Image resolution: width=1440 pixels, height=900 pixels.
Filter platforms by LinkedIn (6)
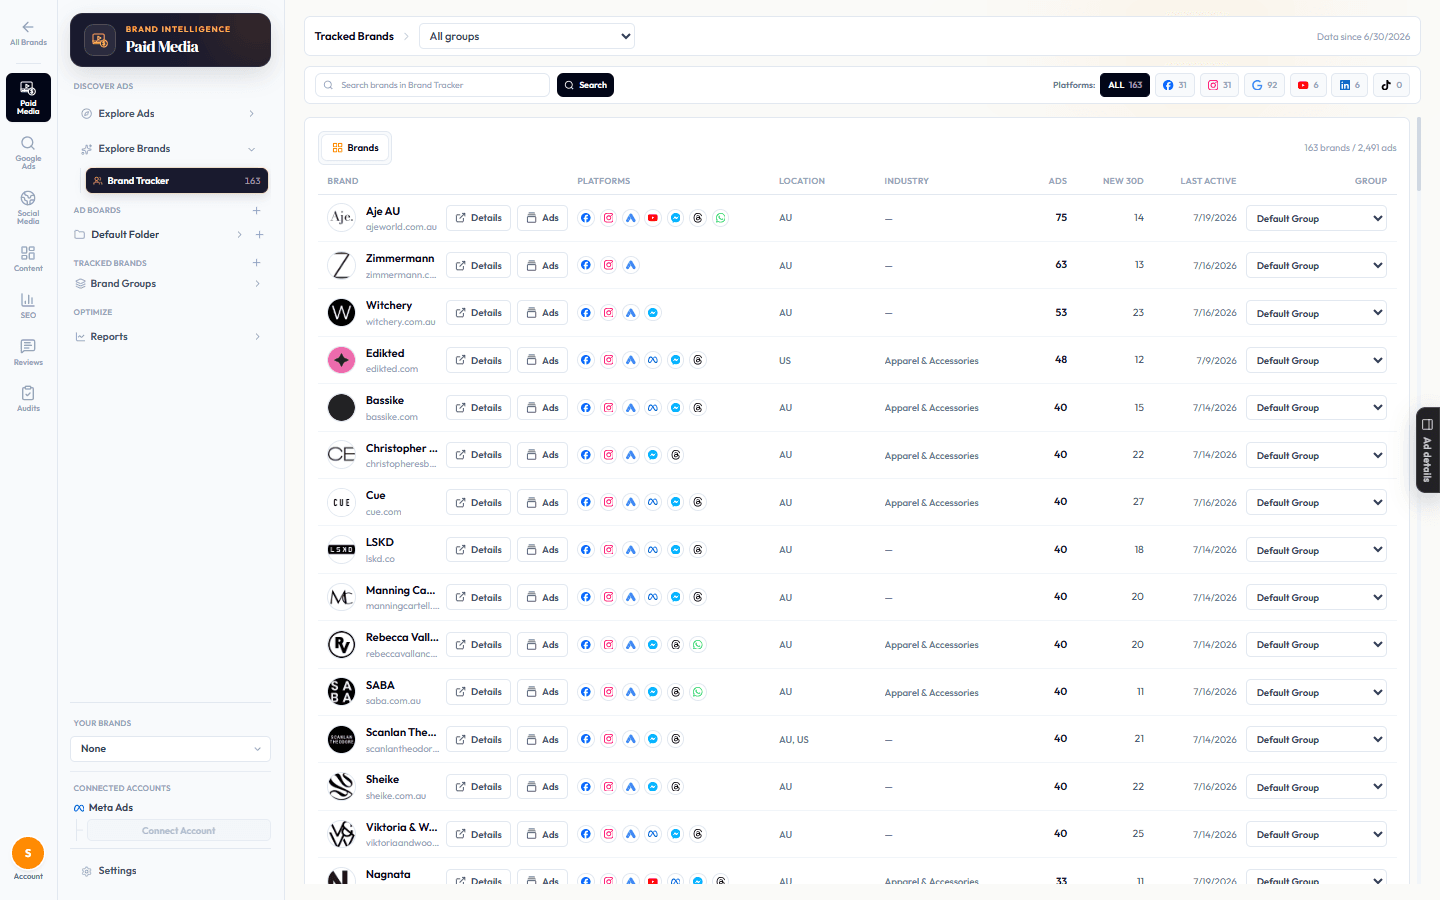(1350, 85)
